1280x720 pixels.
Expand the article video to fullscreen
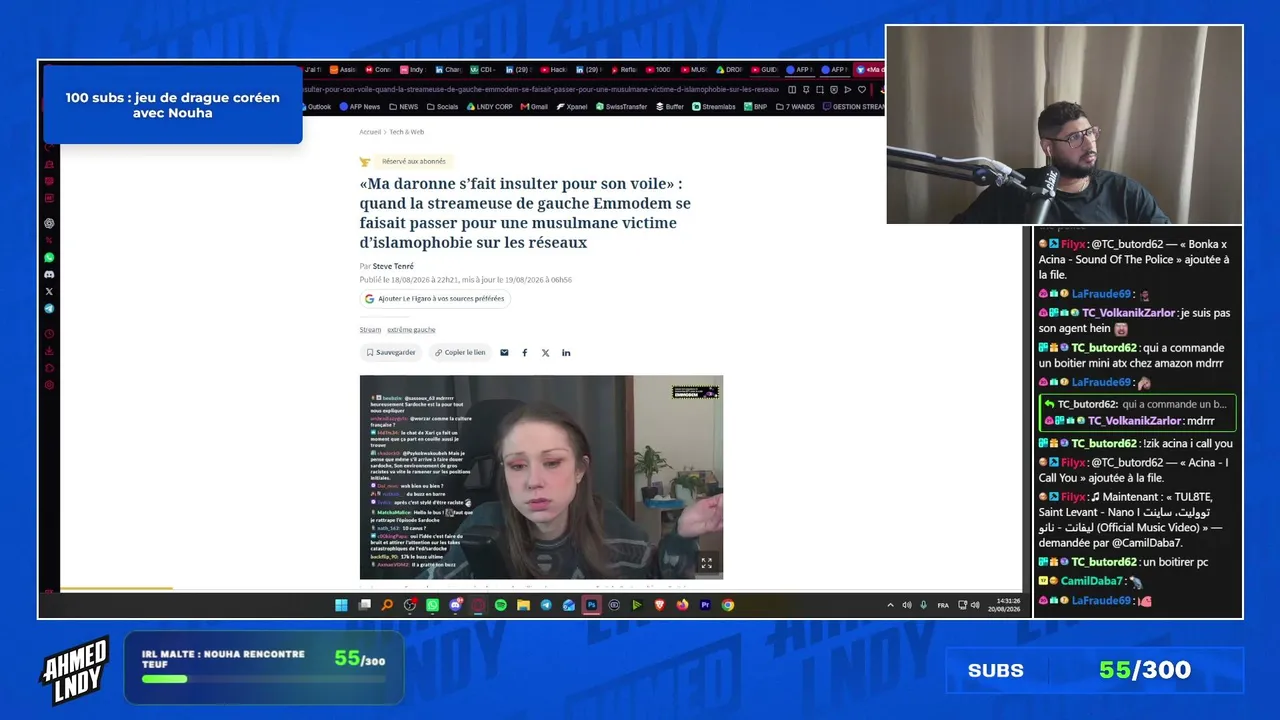tap(706, 563)
